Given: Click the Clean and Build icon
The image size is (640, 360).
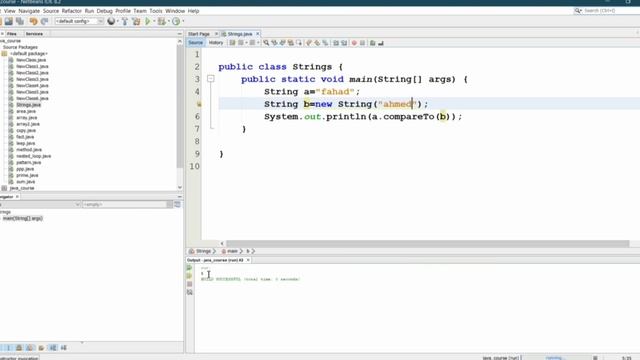Looking at the screenshot, I should [x=136, y=21].
